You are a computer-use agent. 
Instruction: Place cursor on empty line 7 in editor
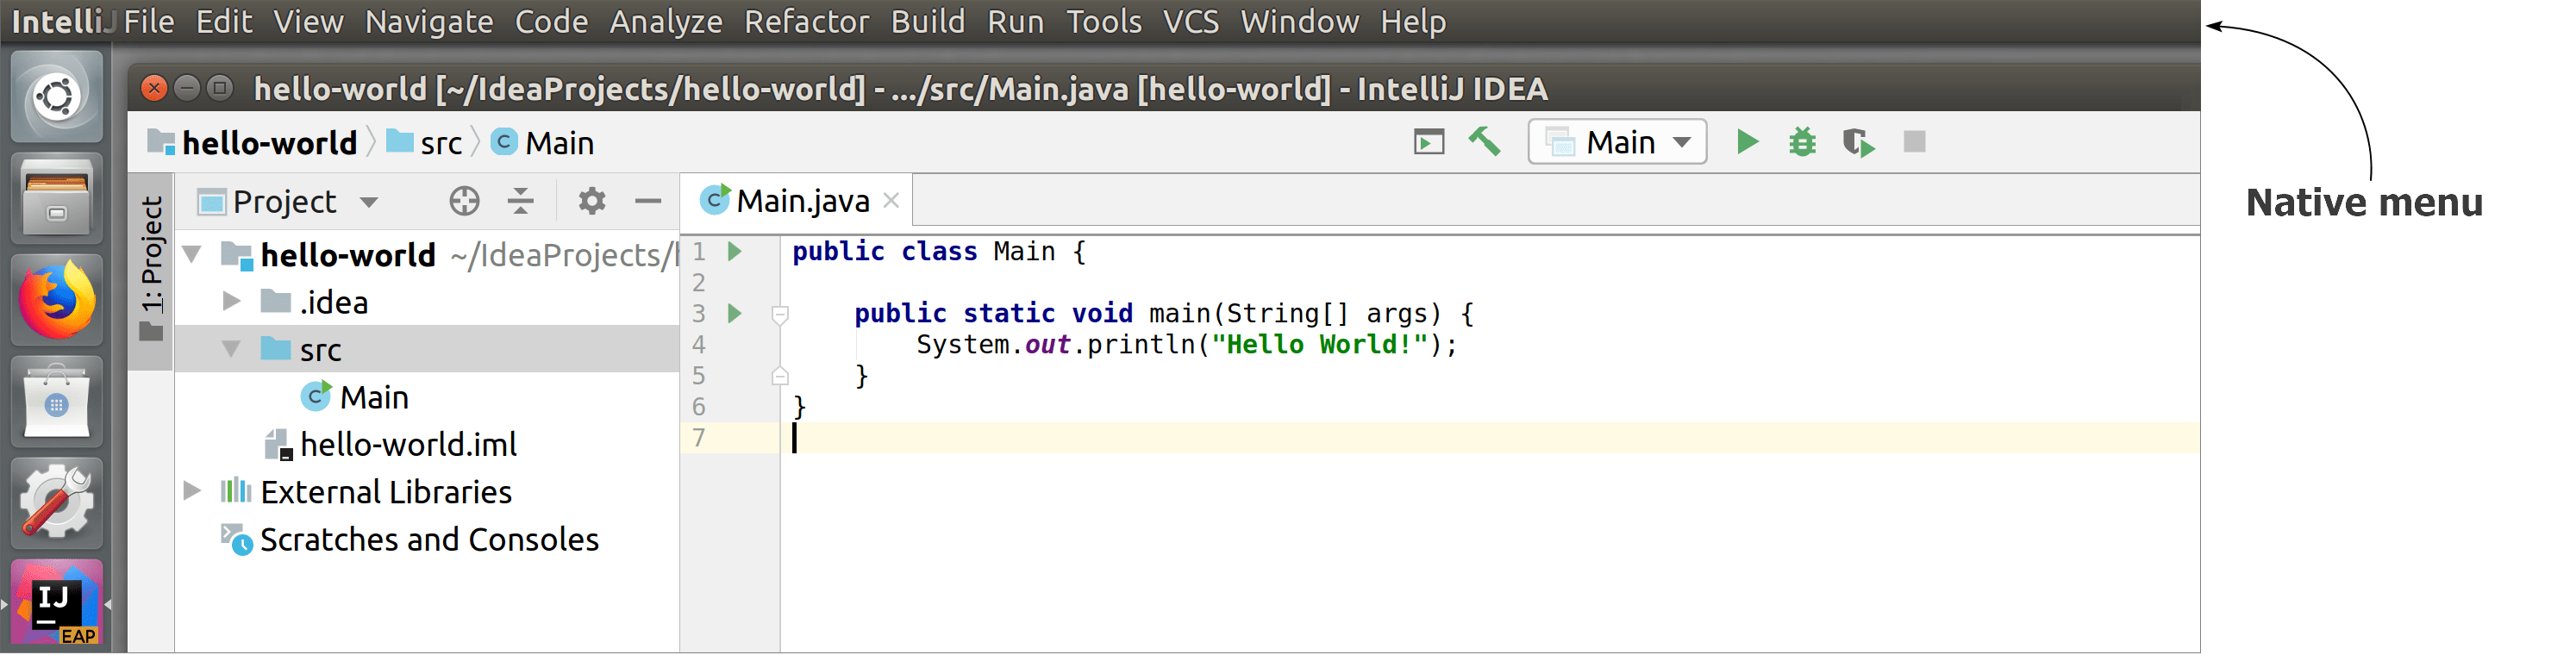pyautogui.click(x=1489, y=438)
